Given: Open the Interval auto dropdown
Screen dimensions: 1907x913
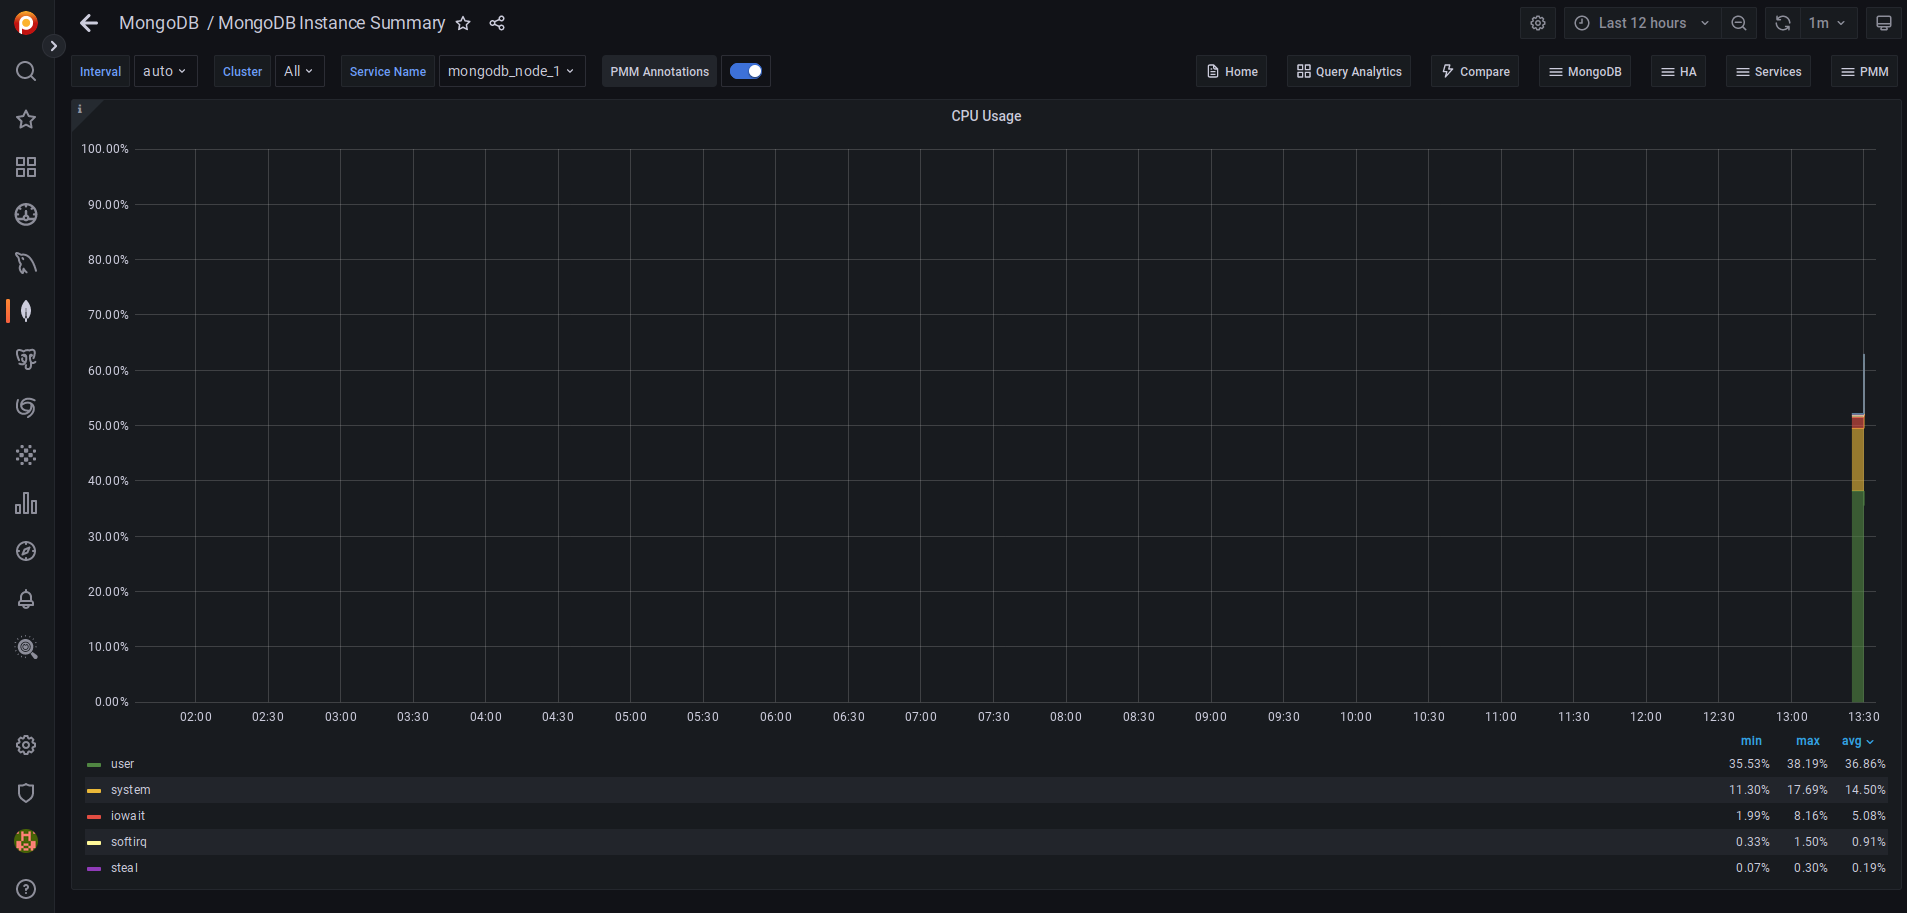Looking at the screenshot, I should (165, 71).
